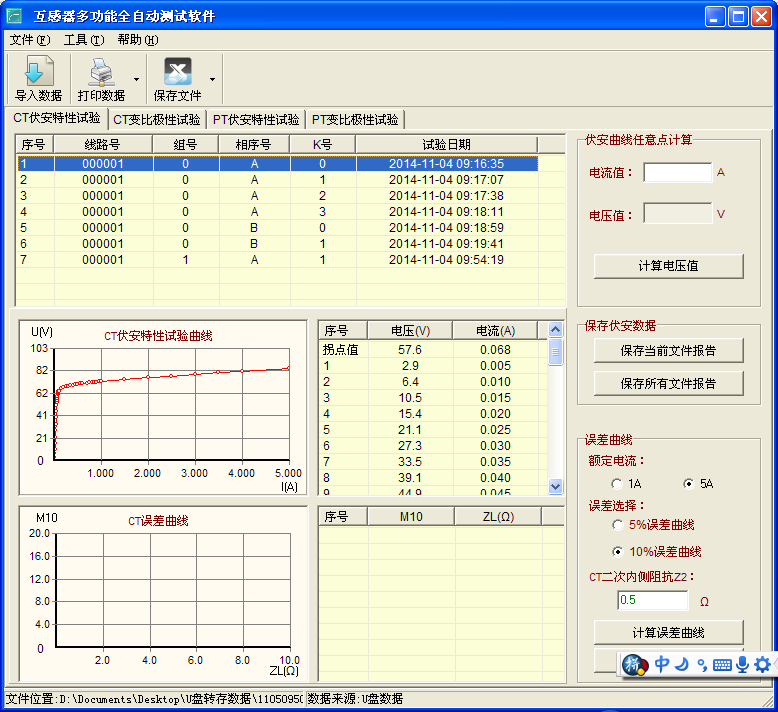Open the 工具(T) menu
Screen dimensions: 778x712
pyautogui.click(x=84, y=40)
